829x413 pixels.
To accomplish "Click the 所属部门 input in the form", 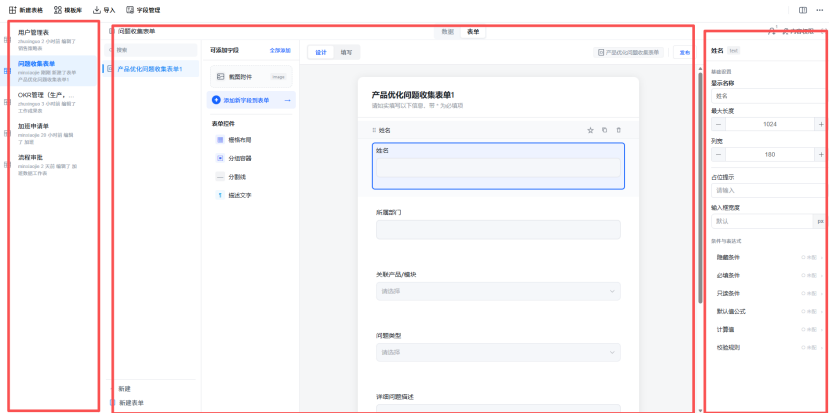I will coord(498,230).
